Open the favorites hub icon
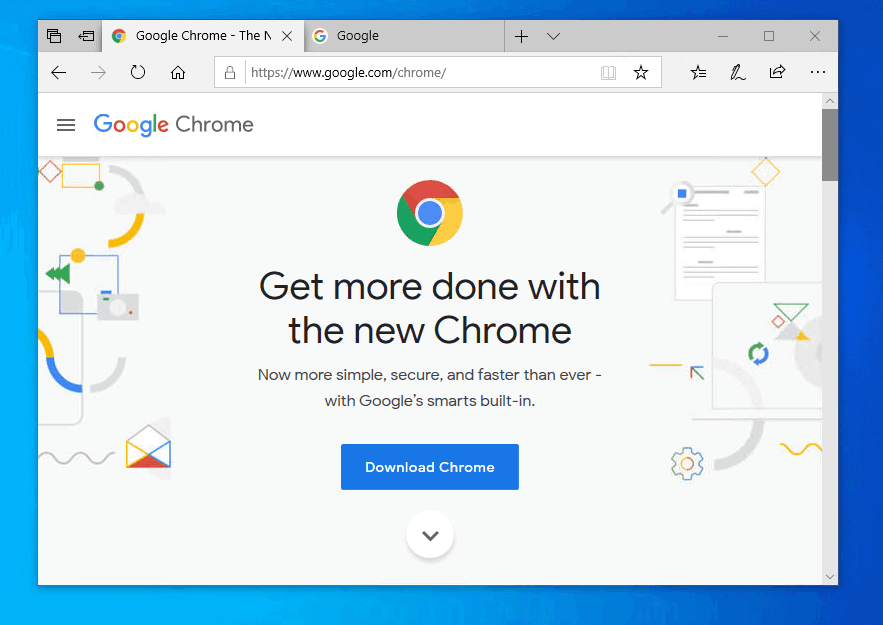Screen dimensions: 883x625 [x=698, y=72]
